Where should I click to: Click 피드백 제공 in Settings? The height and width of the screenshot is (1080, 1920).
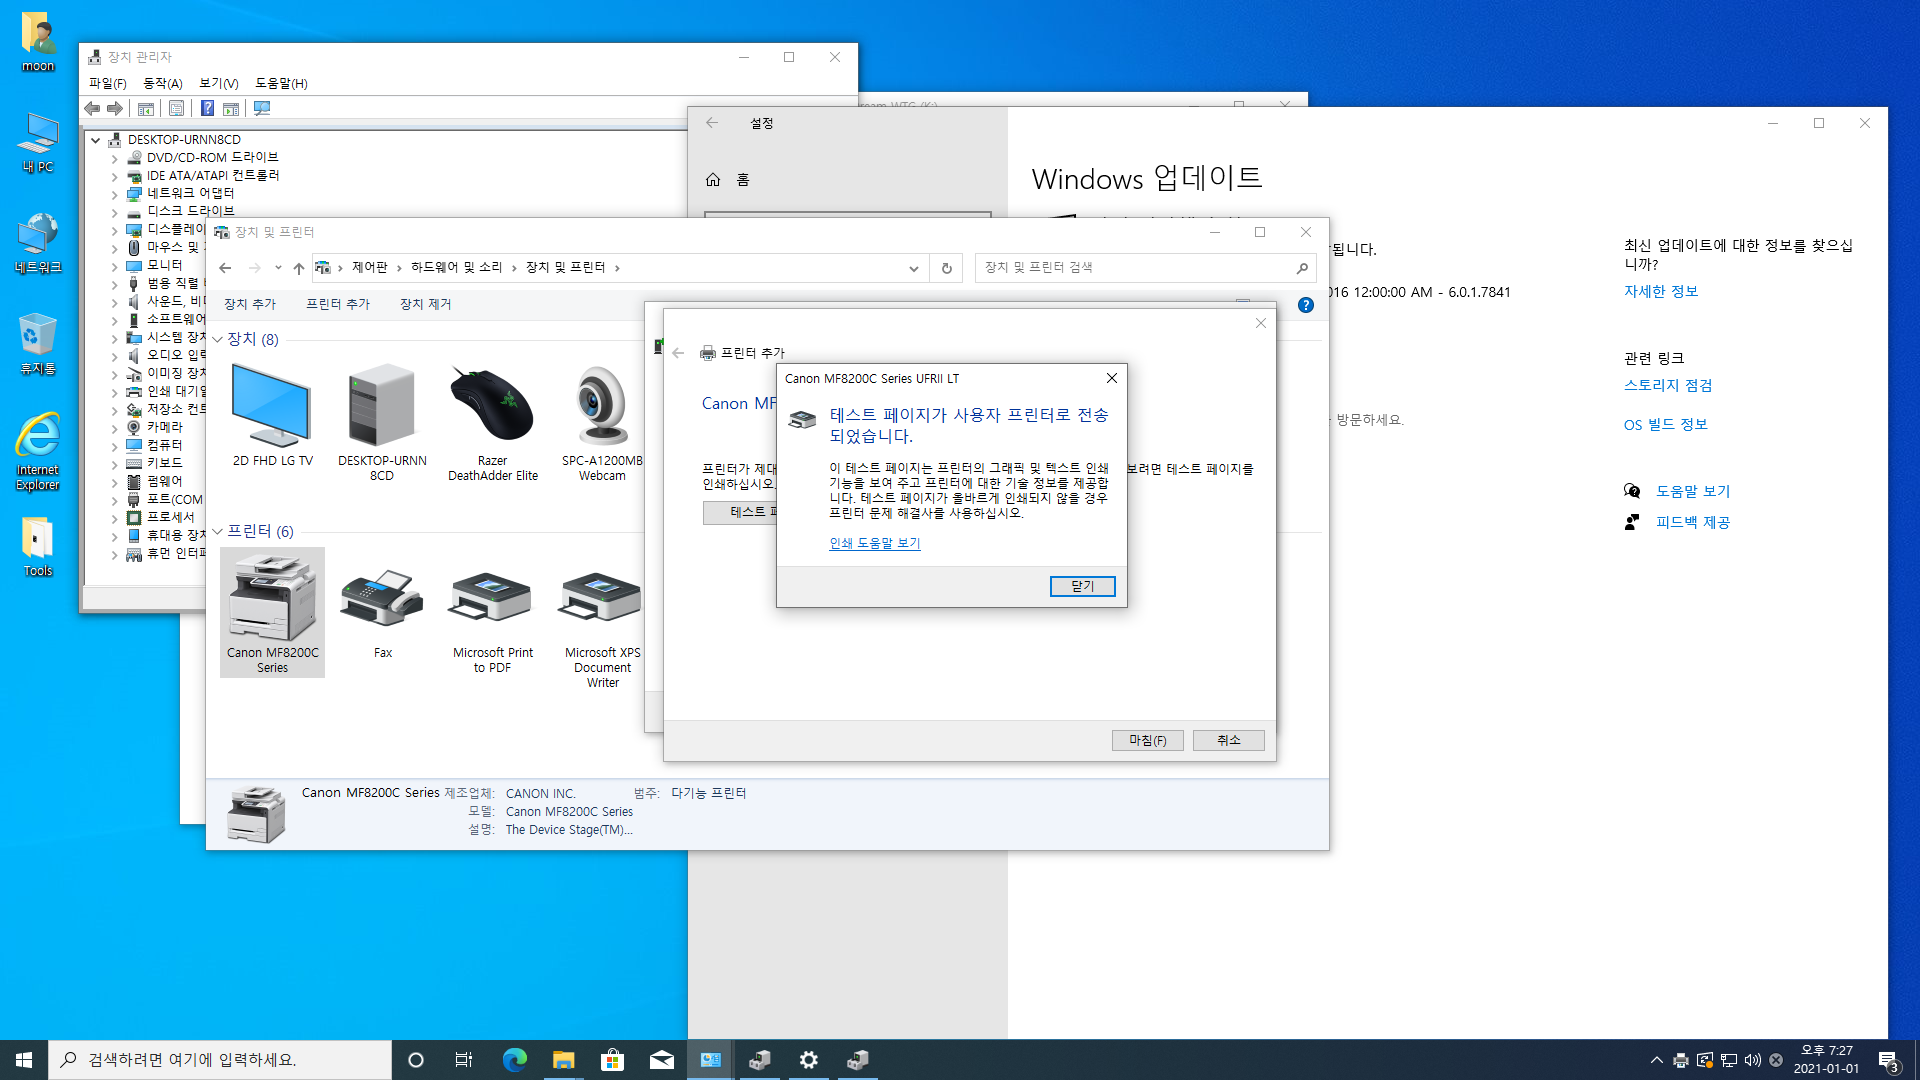pos(1692,522)
